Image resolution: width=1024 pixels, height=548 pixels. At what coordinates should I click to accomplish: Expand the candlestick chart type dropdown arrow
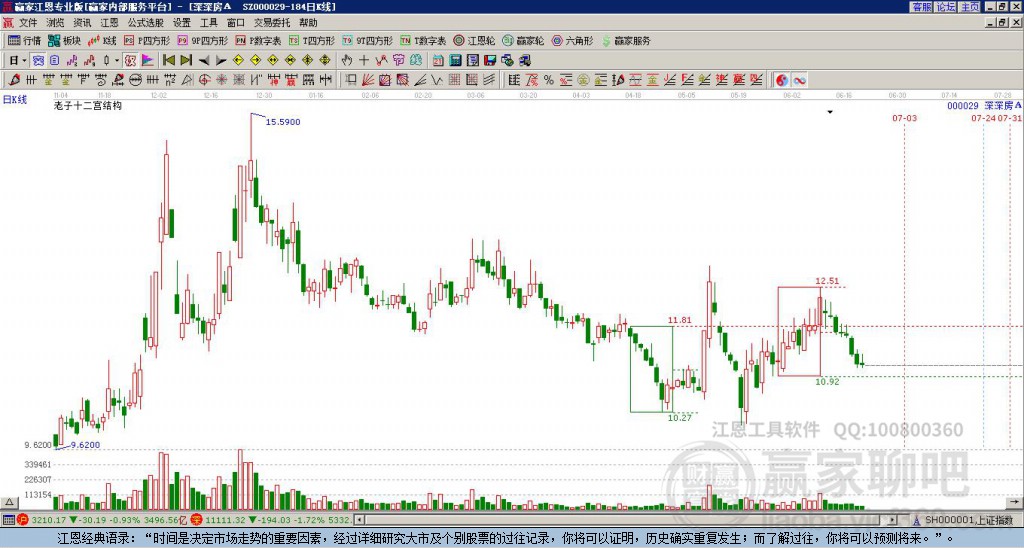point(117,61)
